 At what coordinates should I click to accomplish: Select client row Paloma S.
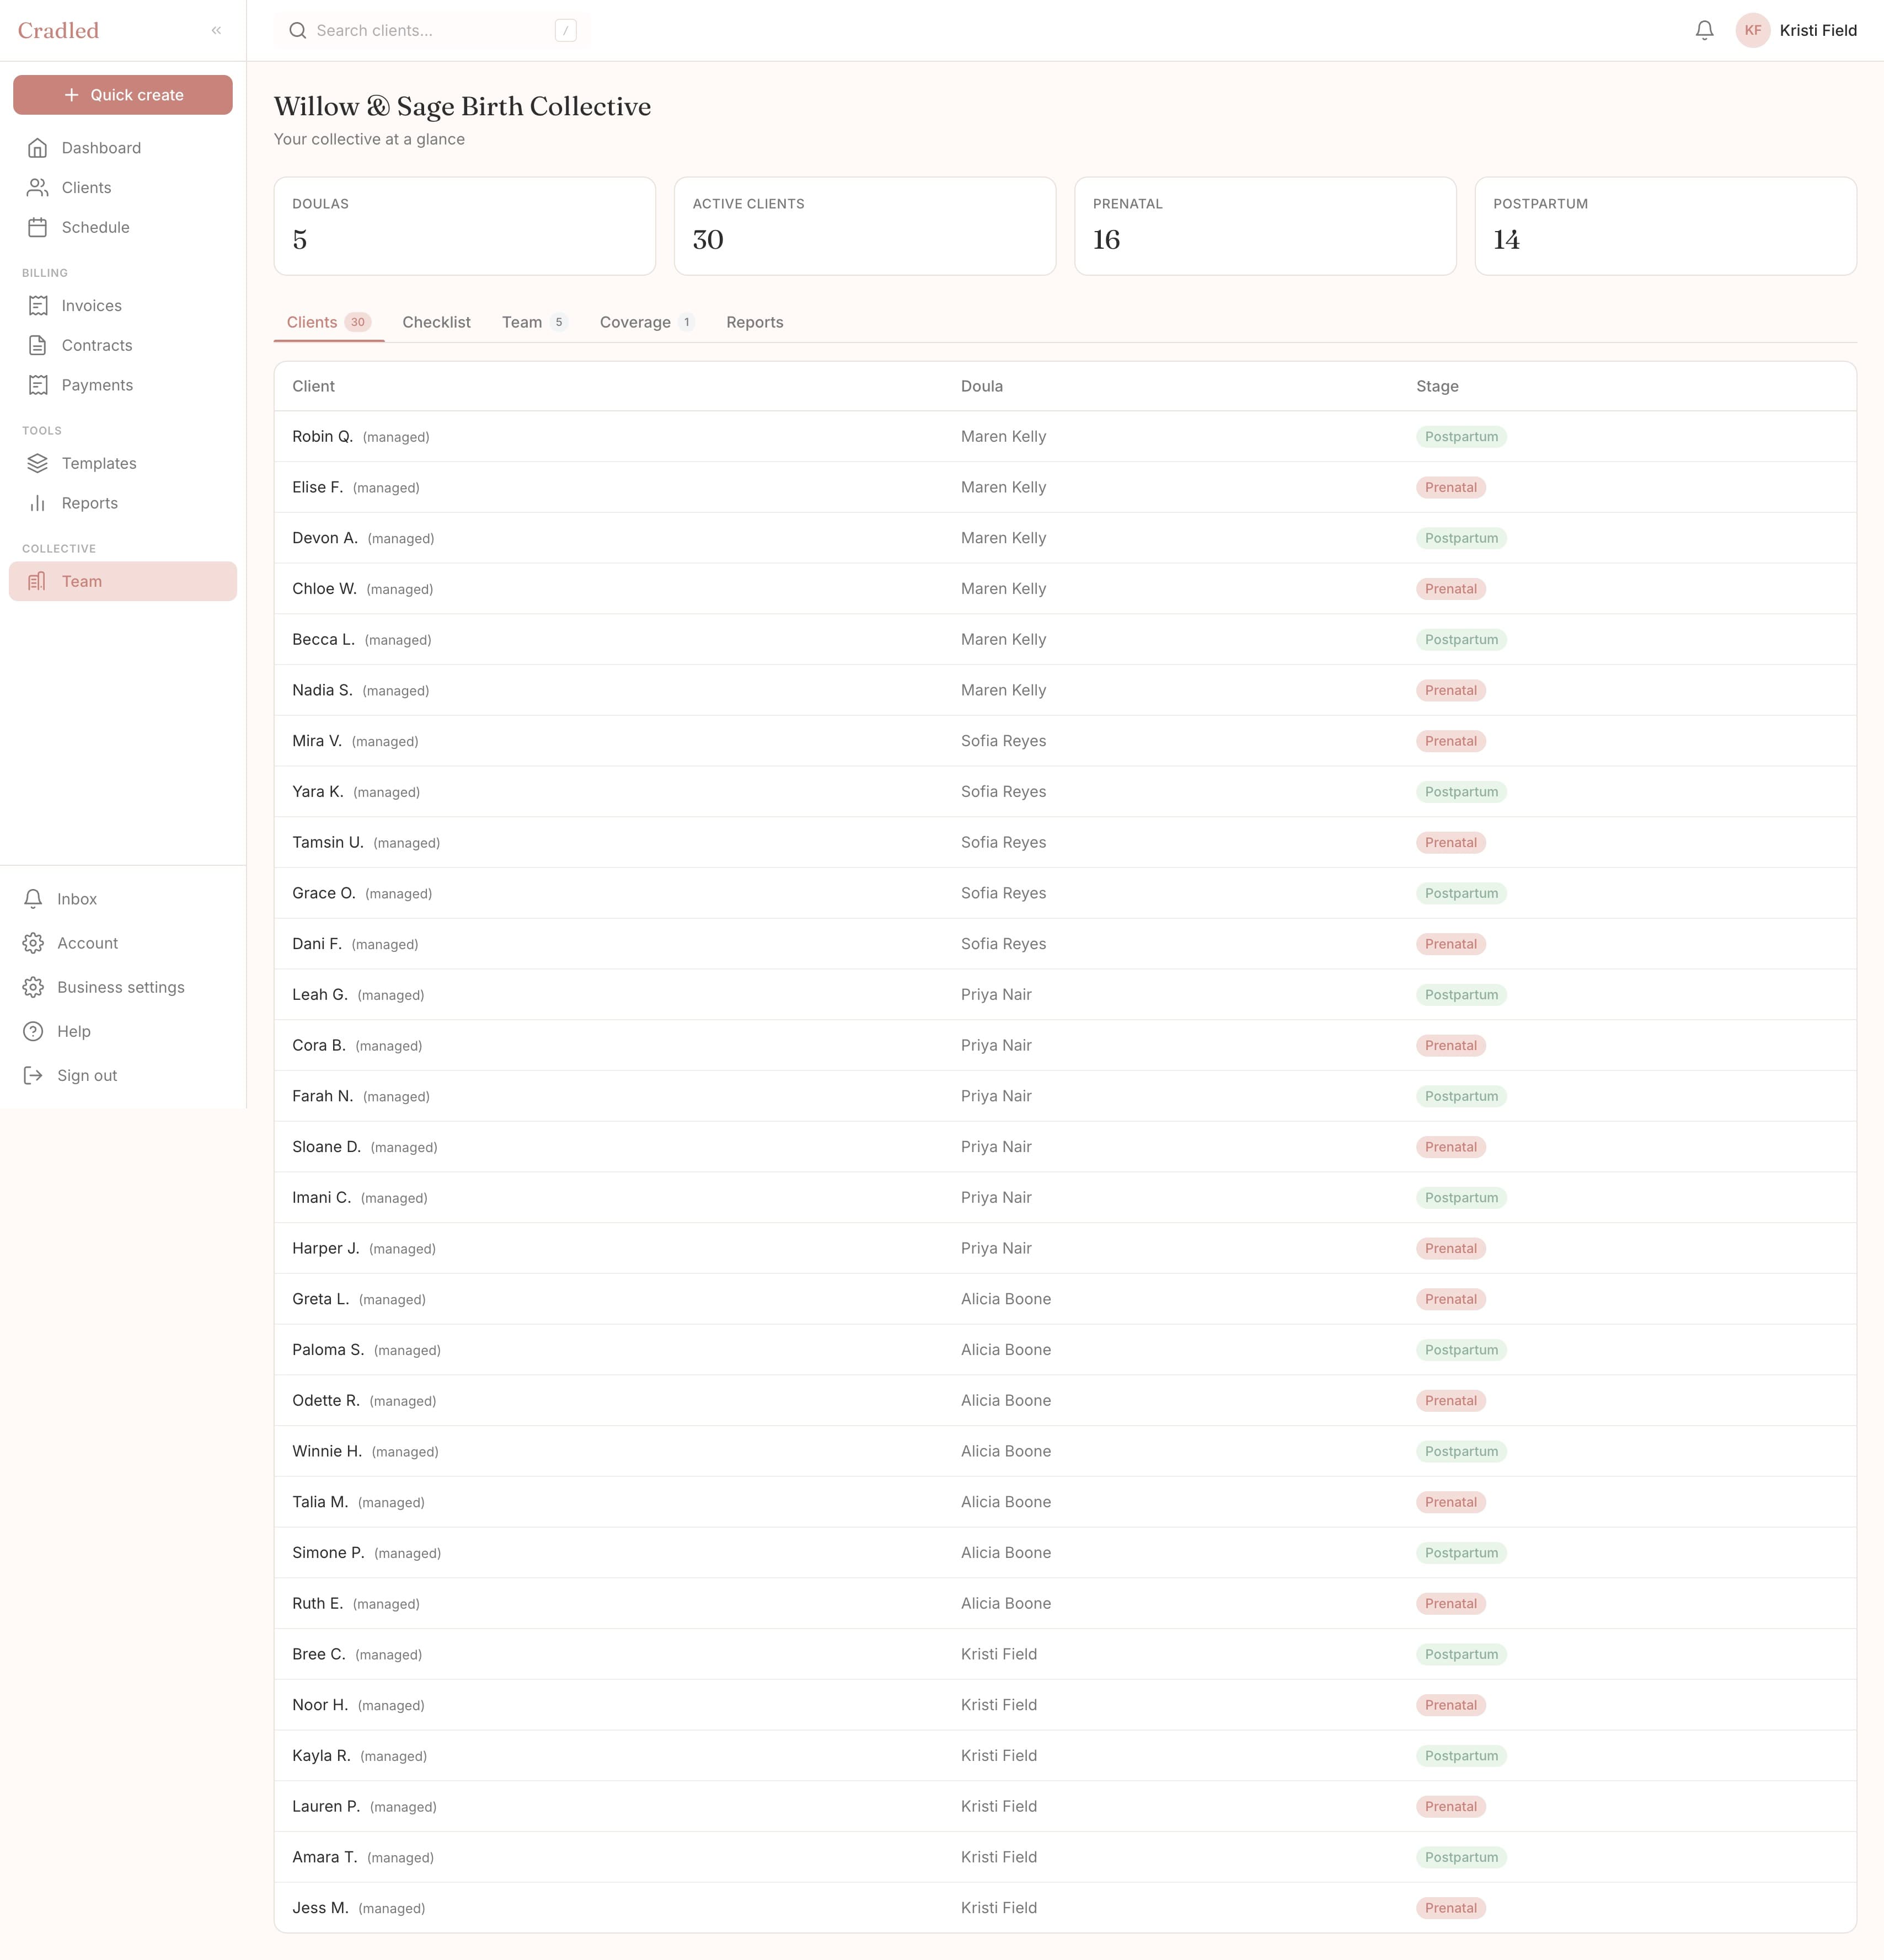coord(1065,1350)
